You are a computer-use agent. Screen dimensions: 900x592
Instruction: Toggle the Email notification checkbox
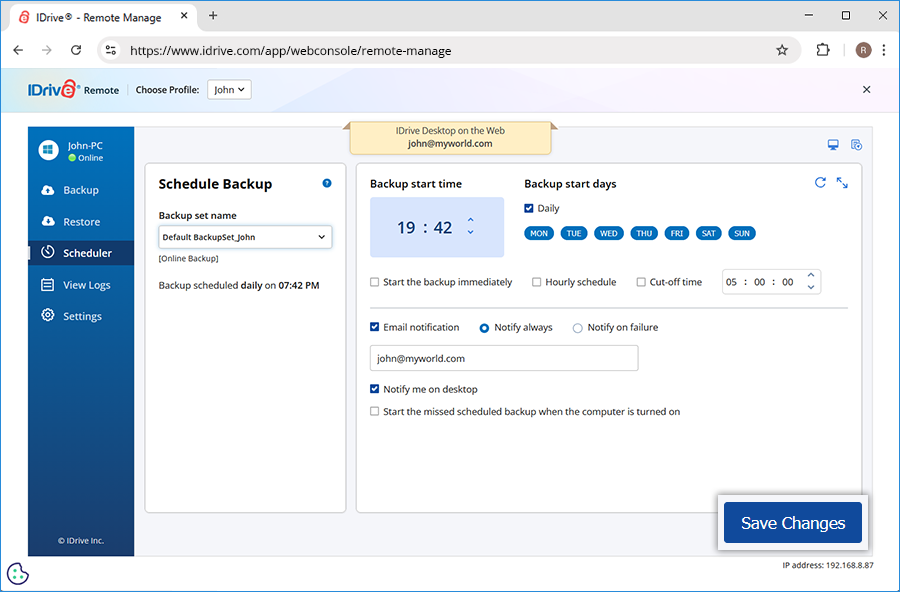pyautogui.click(x=374, y=327)
